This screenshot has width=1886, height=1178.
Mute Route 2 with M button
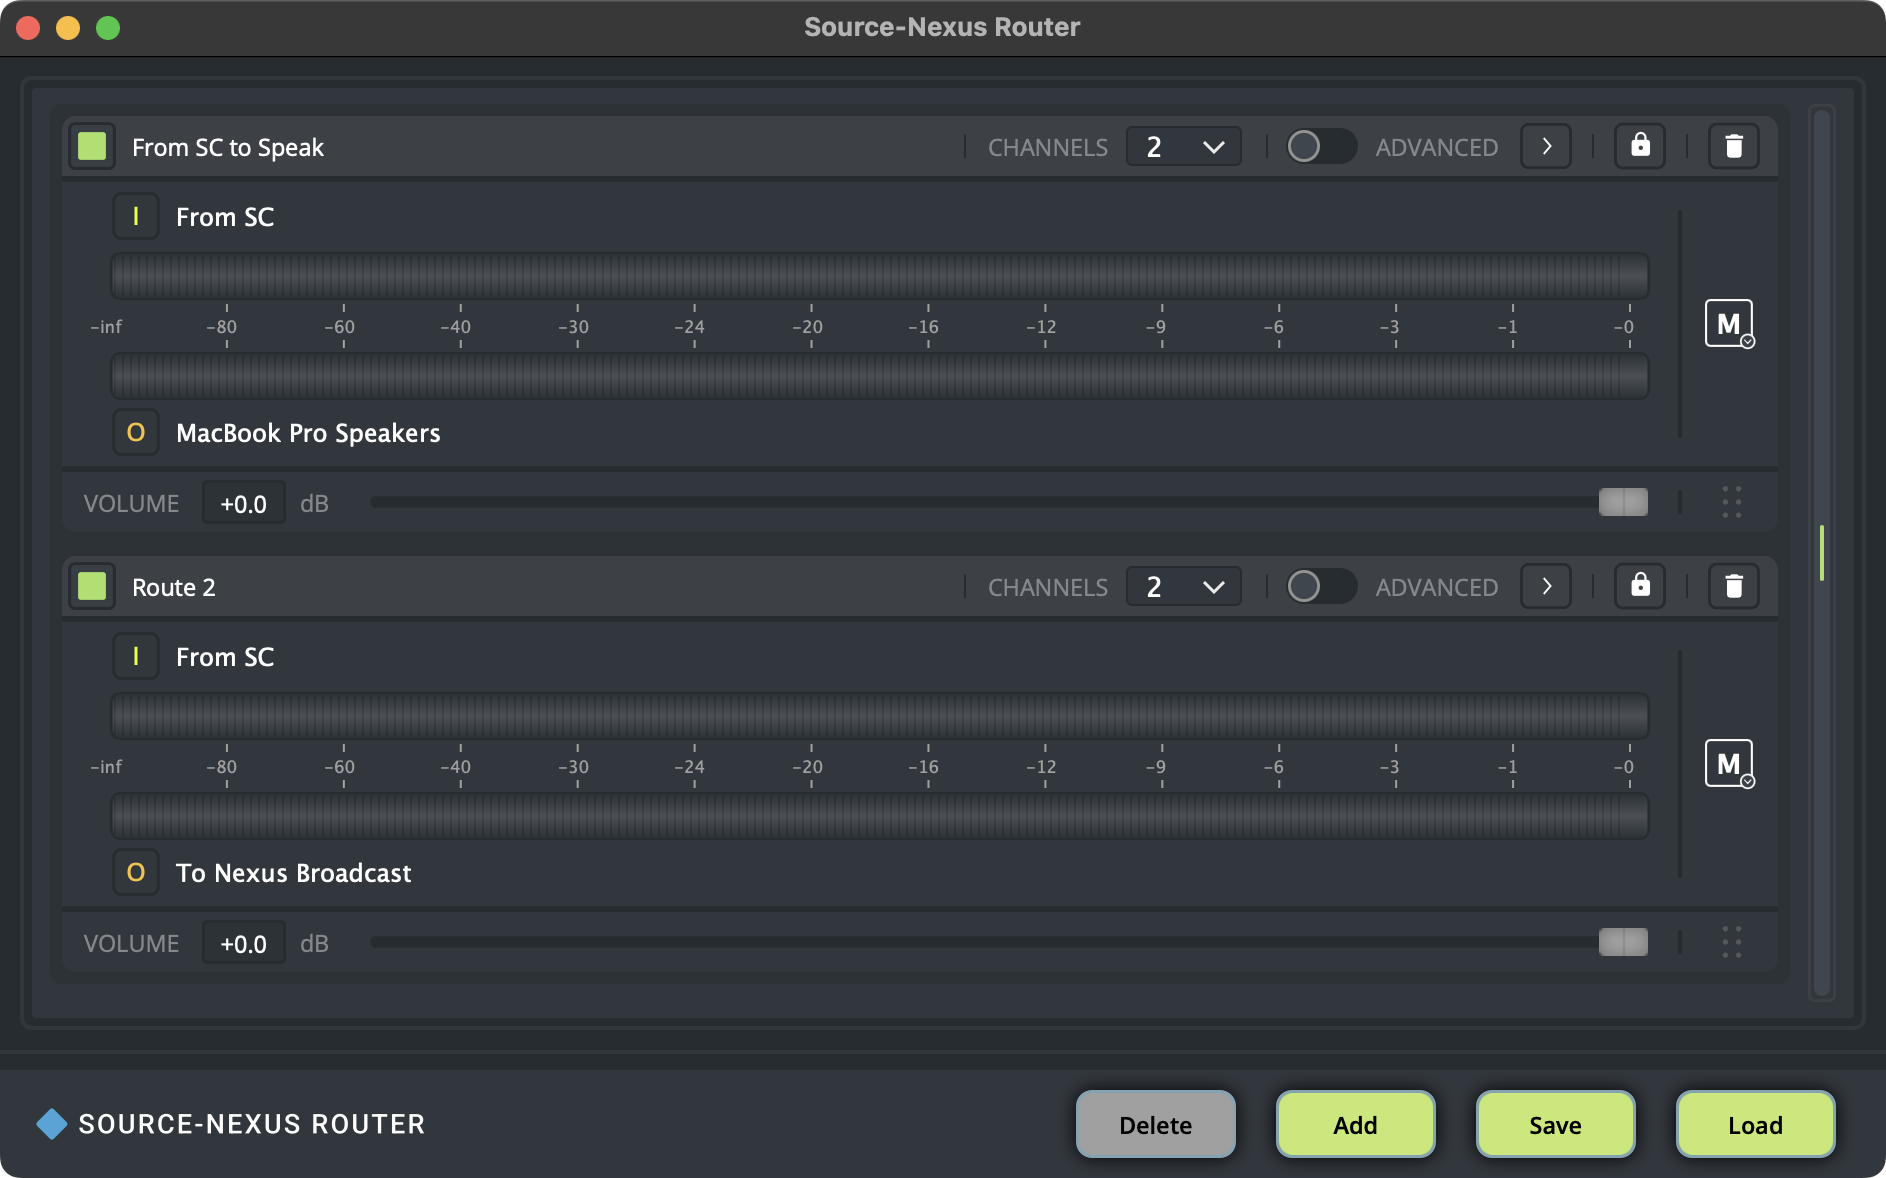coord(1728,764)
